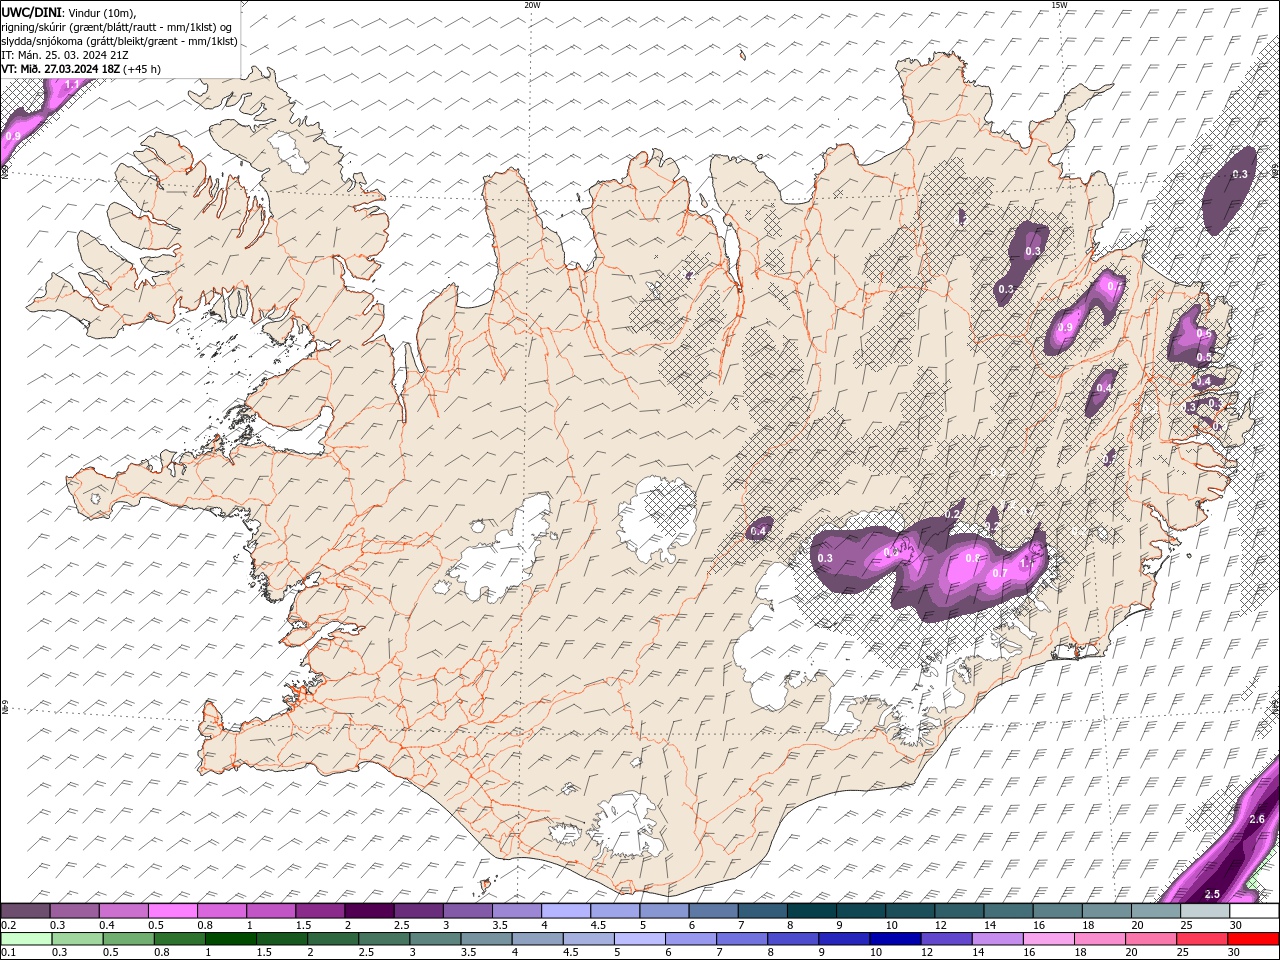The height and width of the screenshot is (960, 1280).
Task: Pick the top legend 8–9 dark teal swatch
Action: pyautogui.click(x=812, y=911)
